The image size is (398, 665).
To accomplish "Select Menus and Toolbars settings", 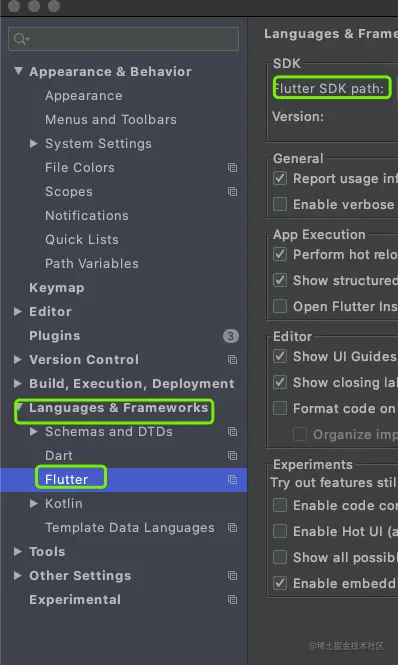I will point(111,120).
